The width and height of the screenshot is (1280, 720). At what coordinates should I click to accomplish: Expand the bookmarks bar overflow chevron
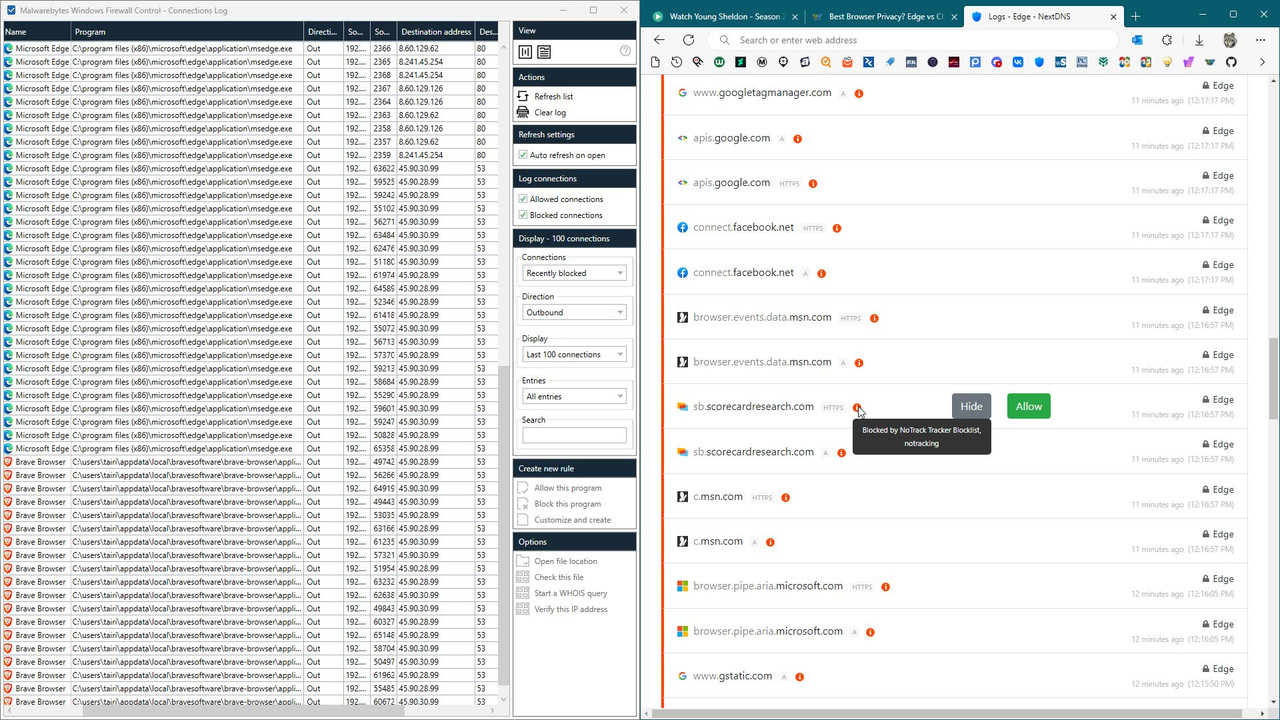point(1262,62)
